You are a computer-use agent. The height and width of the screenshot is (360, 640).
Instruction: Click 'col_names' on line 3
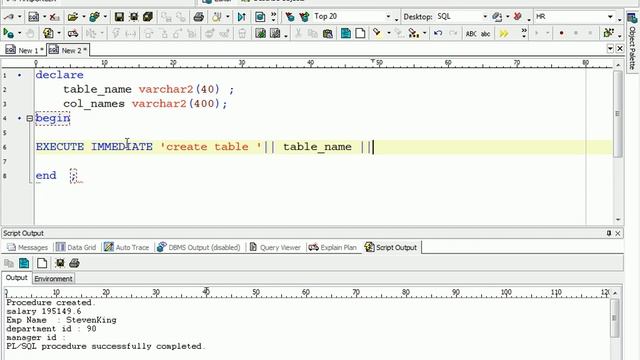(x=94, y=104)
